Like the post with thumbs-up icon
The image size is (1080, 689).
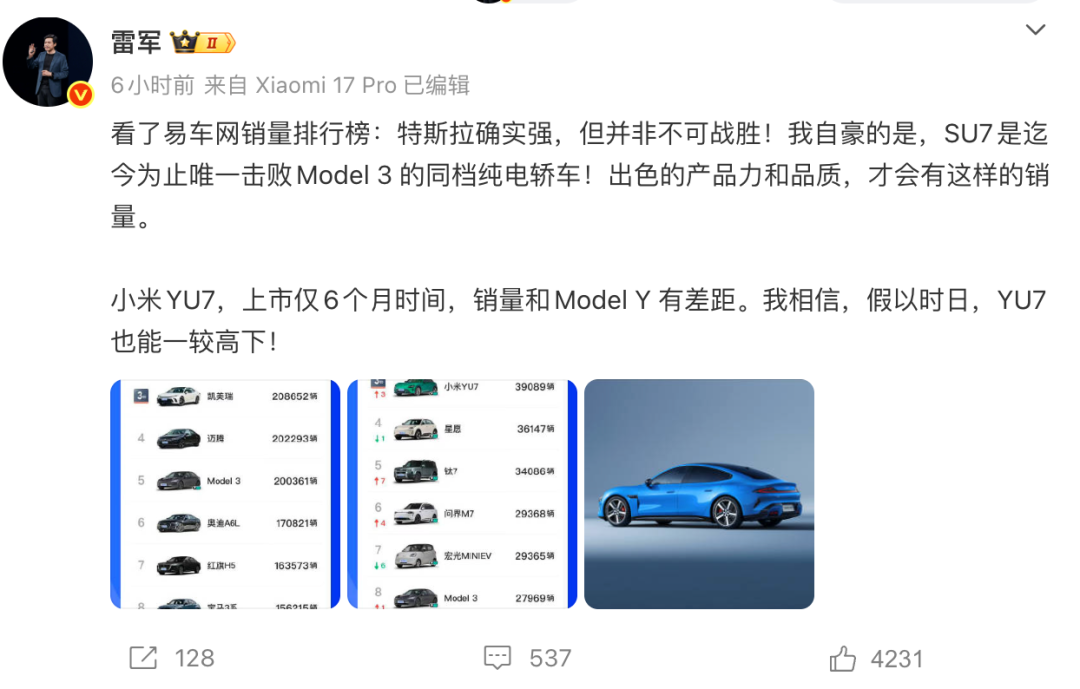click(842, 659)
